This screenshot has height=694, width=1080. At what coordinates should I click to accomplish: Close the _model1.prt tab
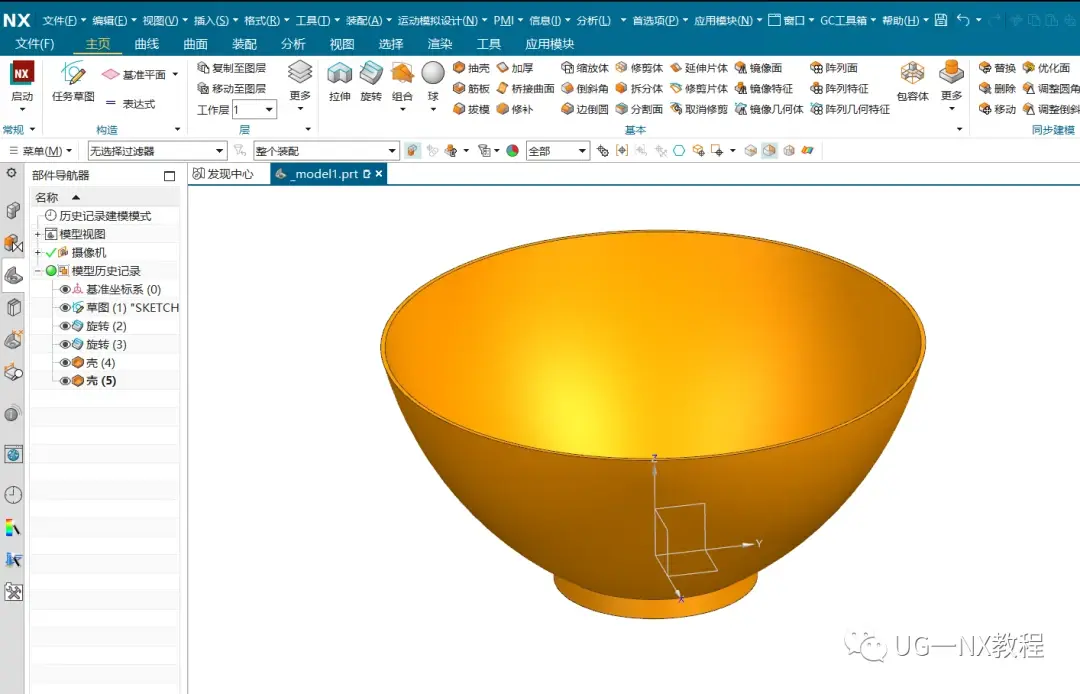pos(379,174)
